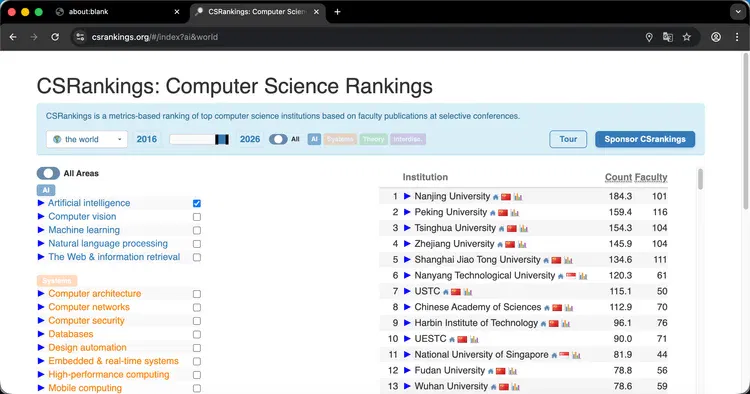Viewport: 750px width, 394px height.
Task: Expand Peking University faculty list
Action: pyautogui.click(x=407, y=212)
